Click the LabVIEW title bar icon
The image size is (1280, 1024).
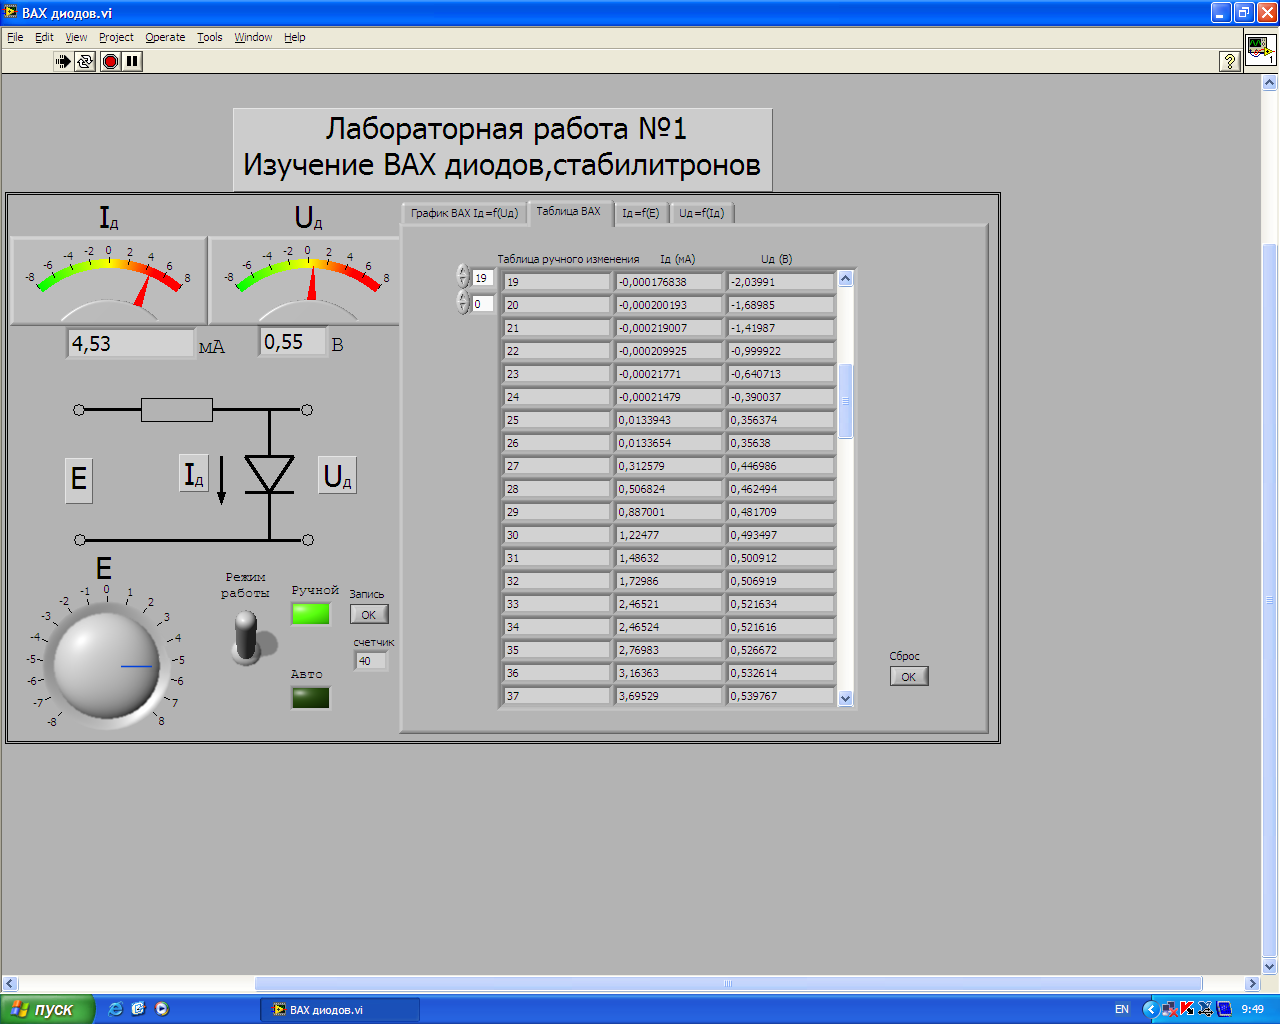pos(11,13)
